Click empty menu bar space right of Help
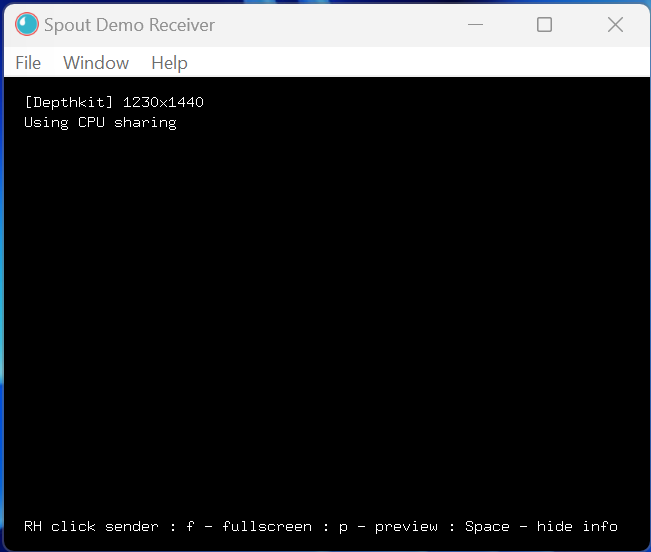The image size is (651, 552). [400, 63]
